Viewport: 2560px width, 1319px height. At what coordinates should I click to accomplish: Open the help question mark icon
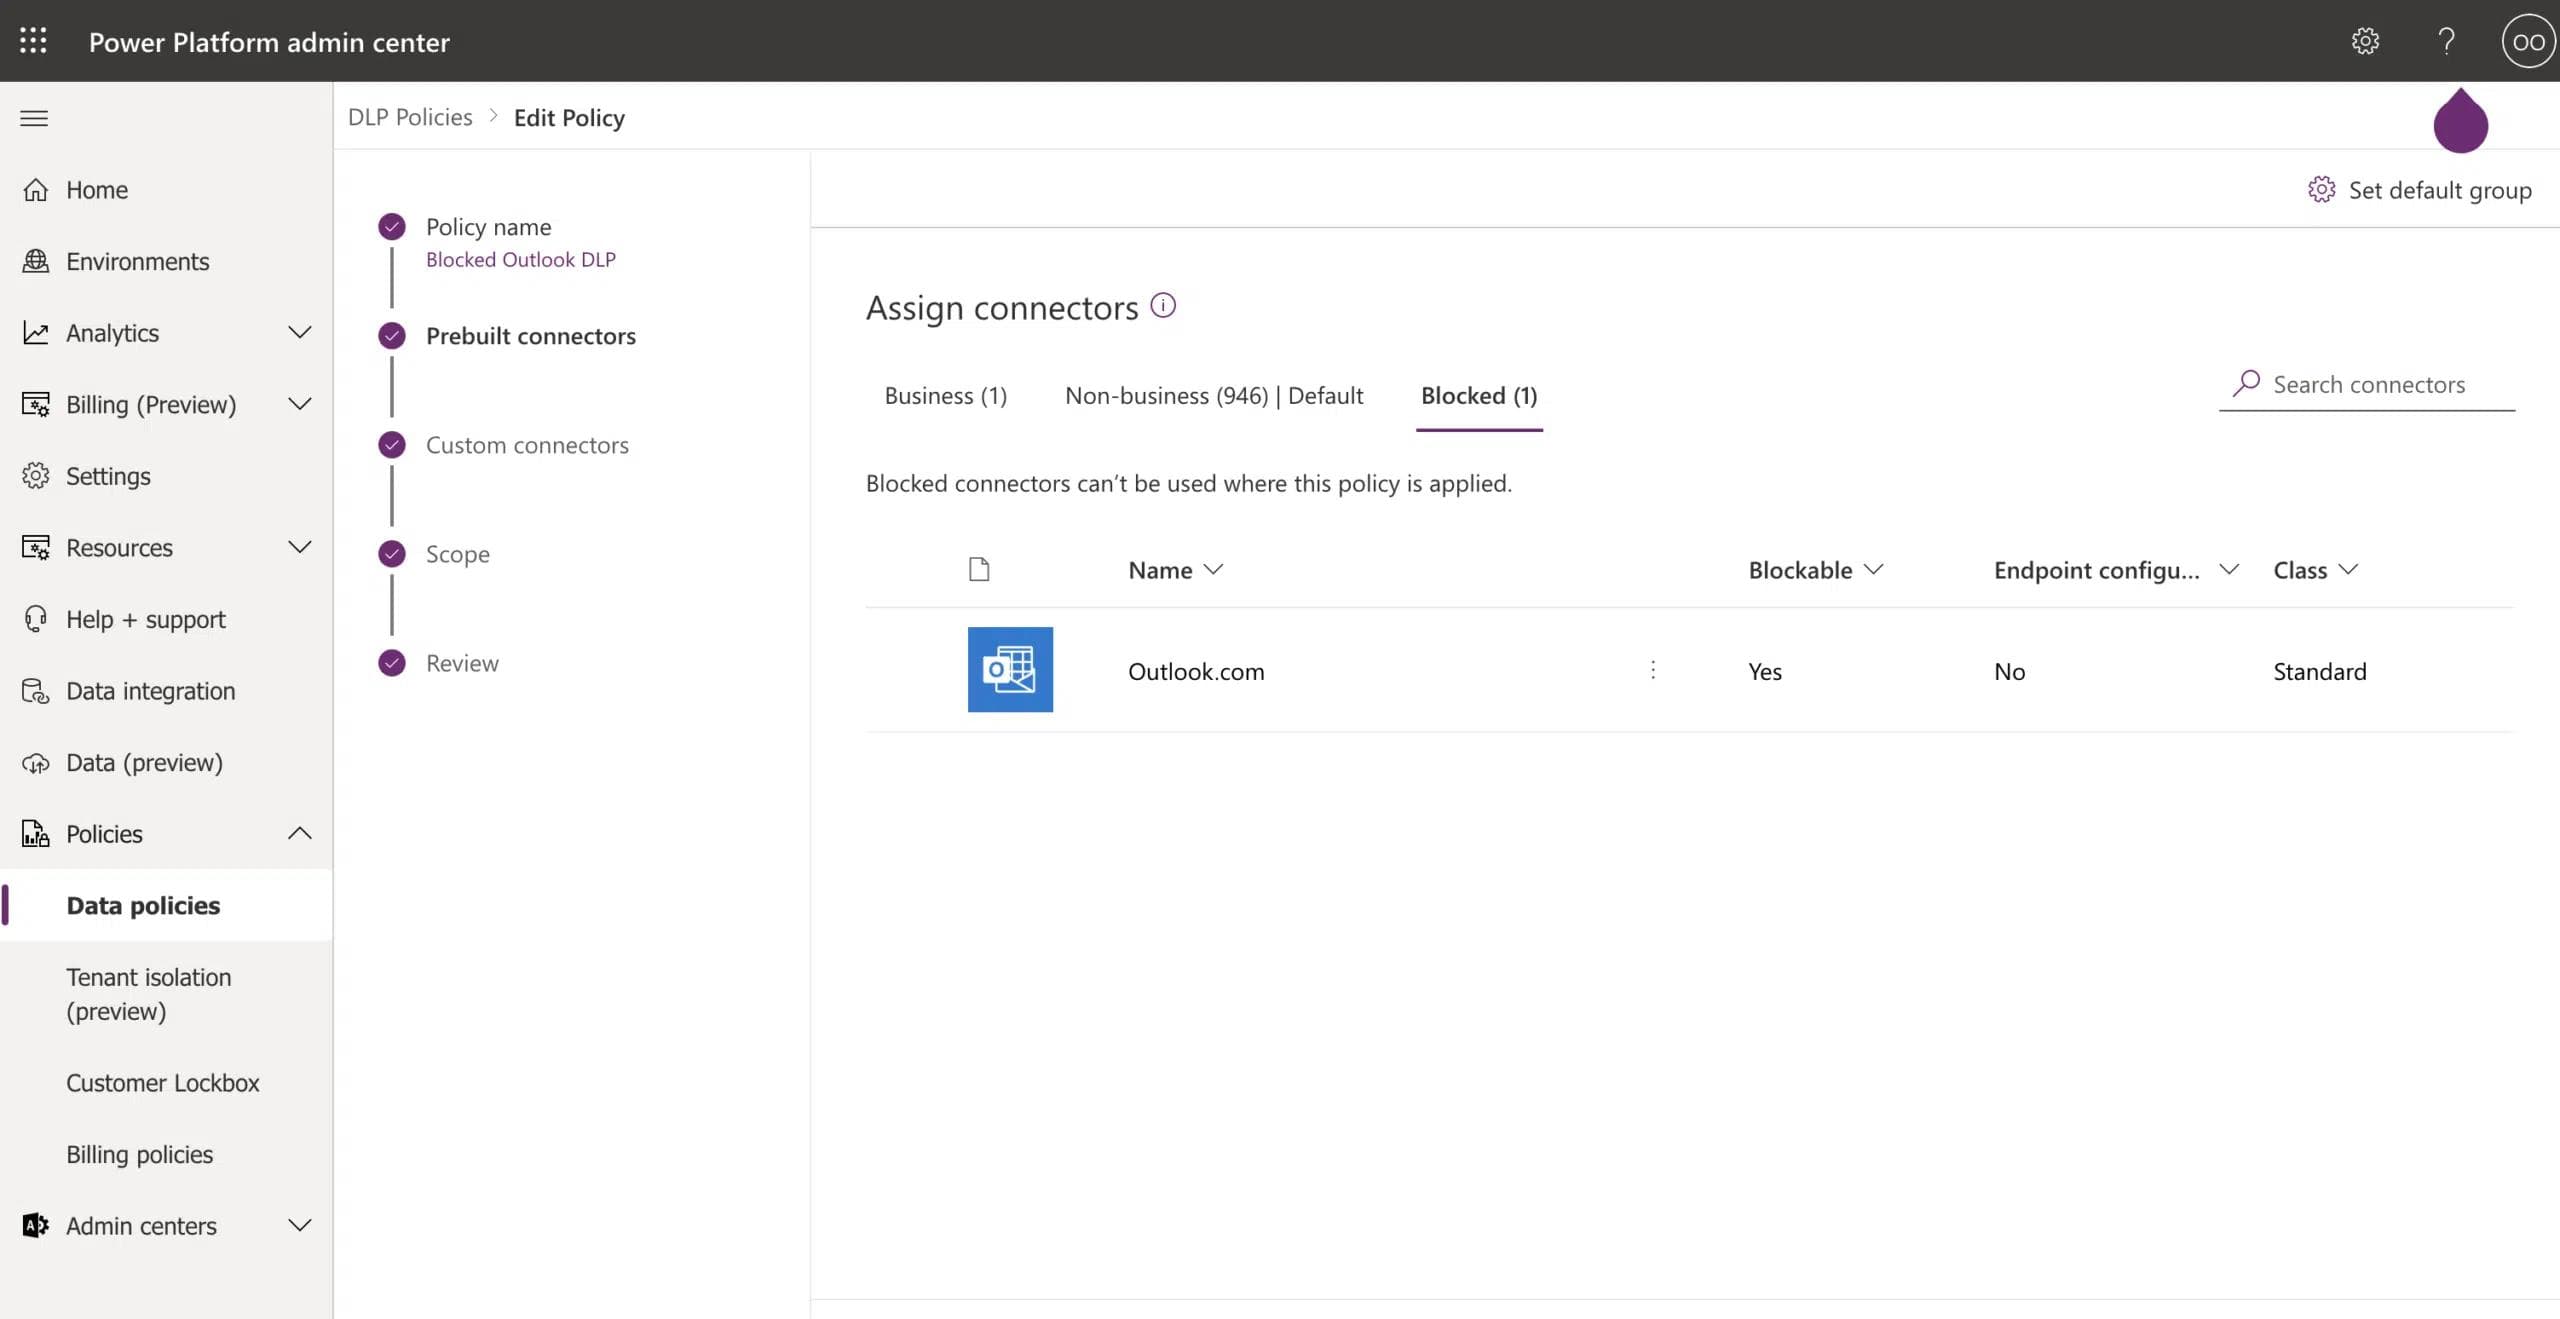coord(2446,41)
